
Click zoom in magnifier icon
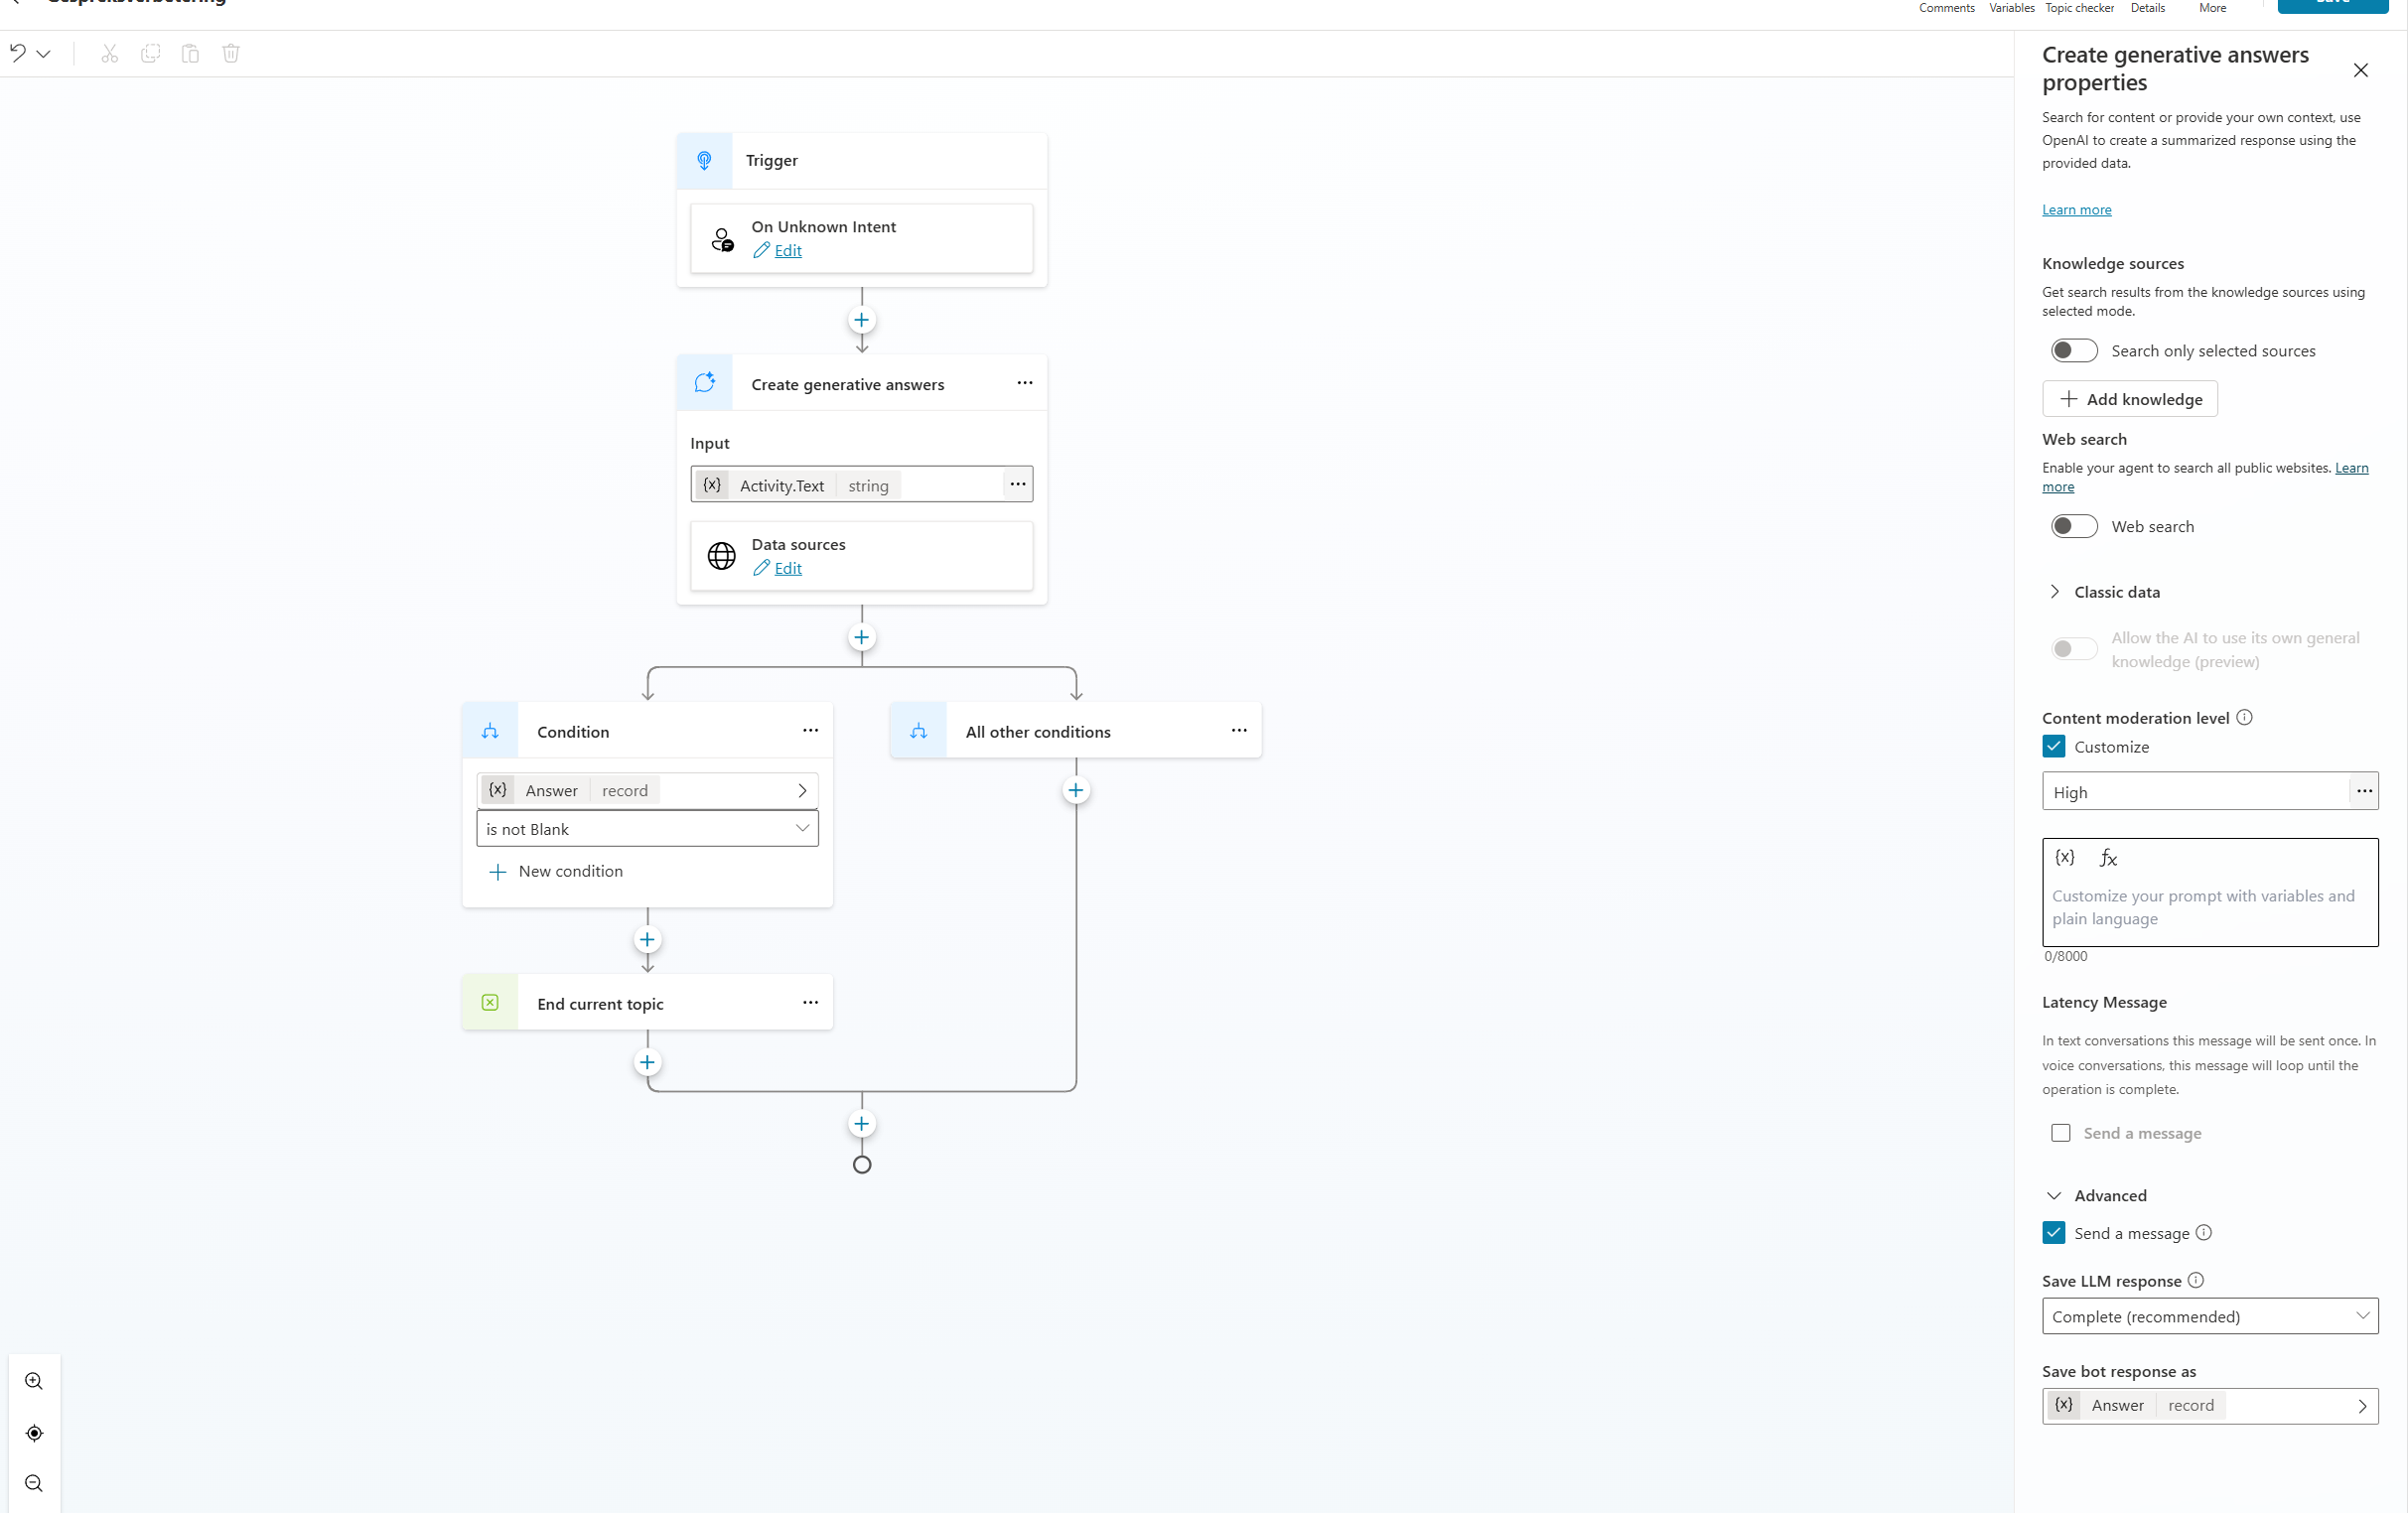[x=34, y=1381]
